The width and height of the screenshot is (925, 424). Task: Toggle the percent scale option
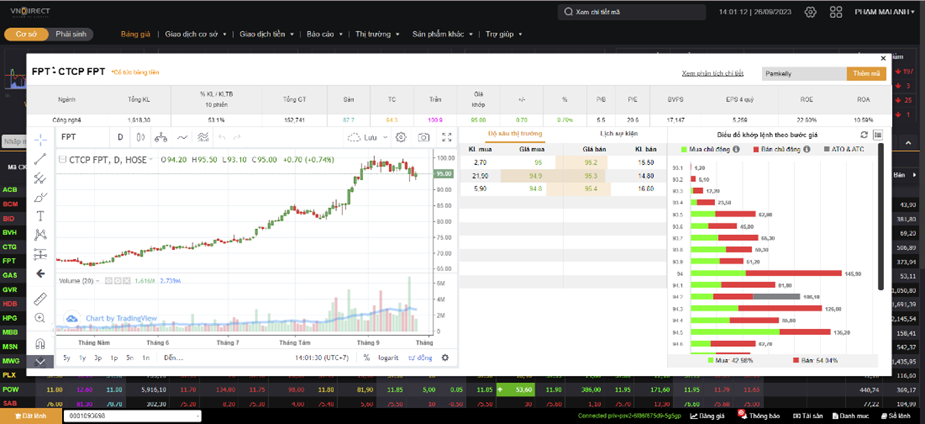click(366, 358)
